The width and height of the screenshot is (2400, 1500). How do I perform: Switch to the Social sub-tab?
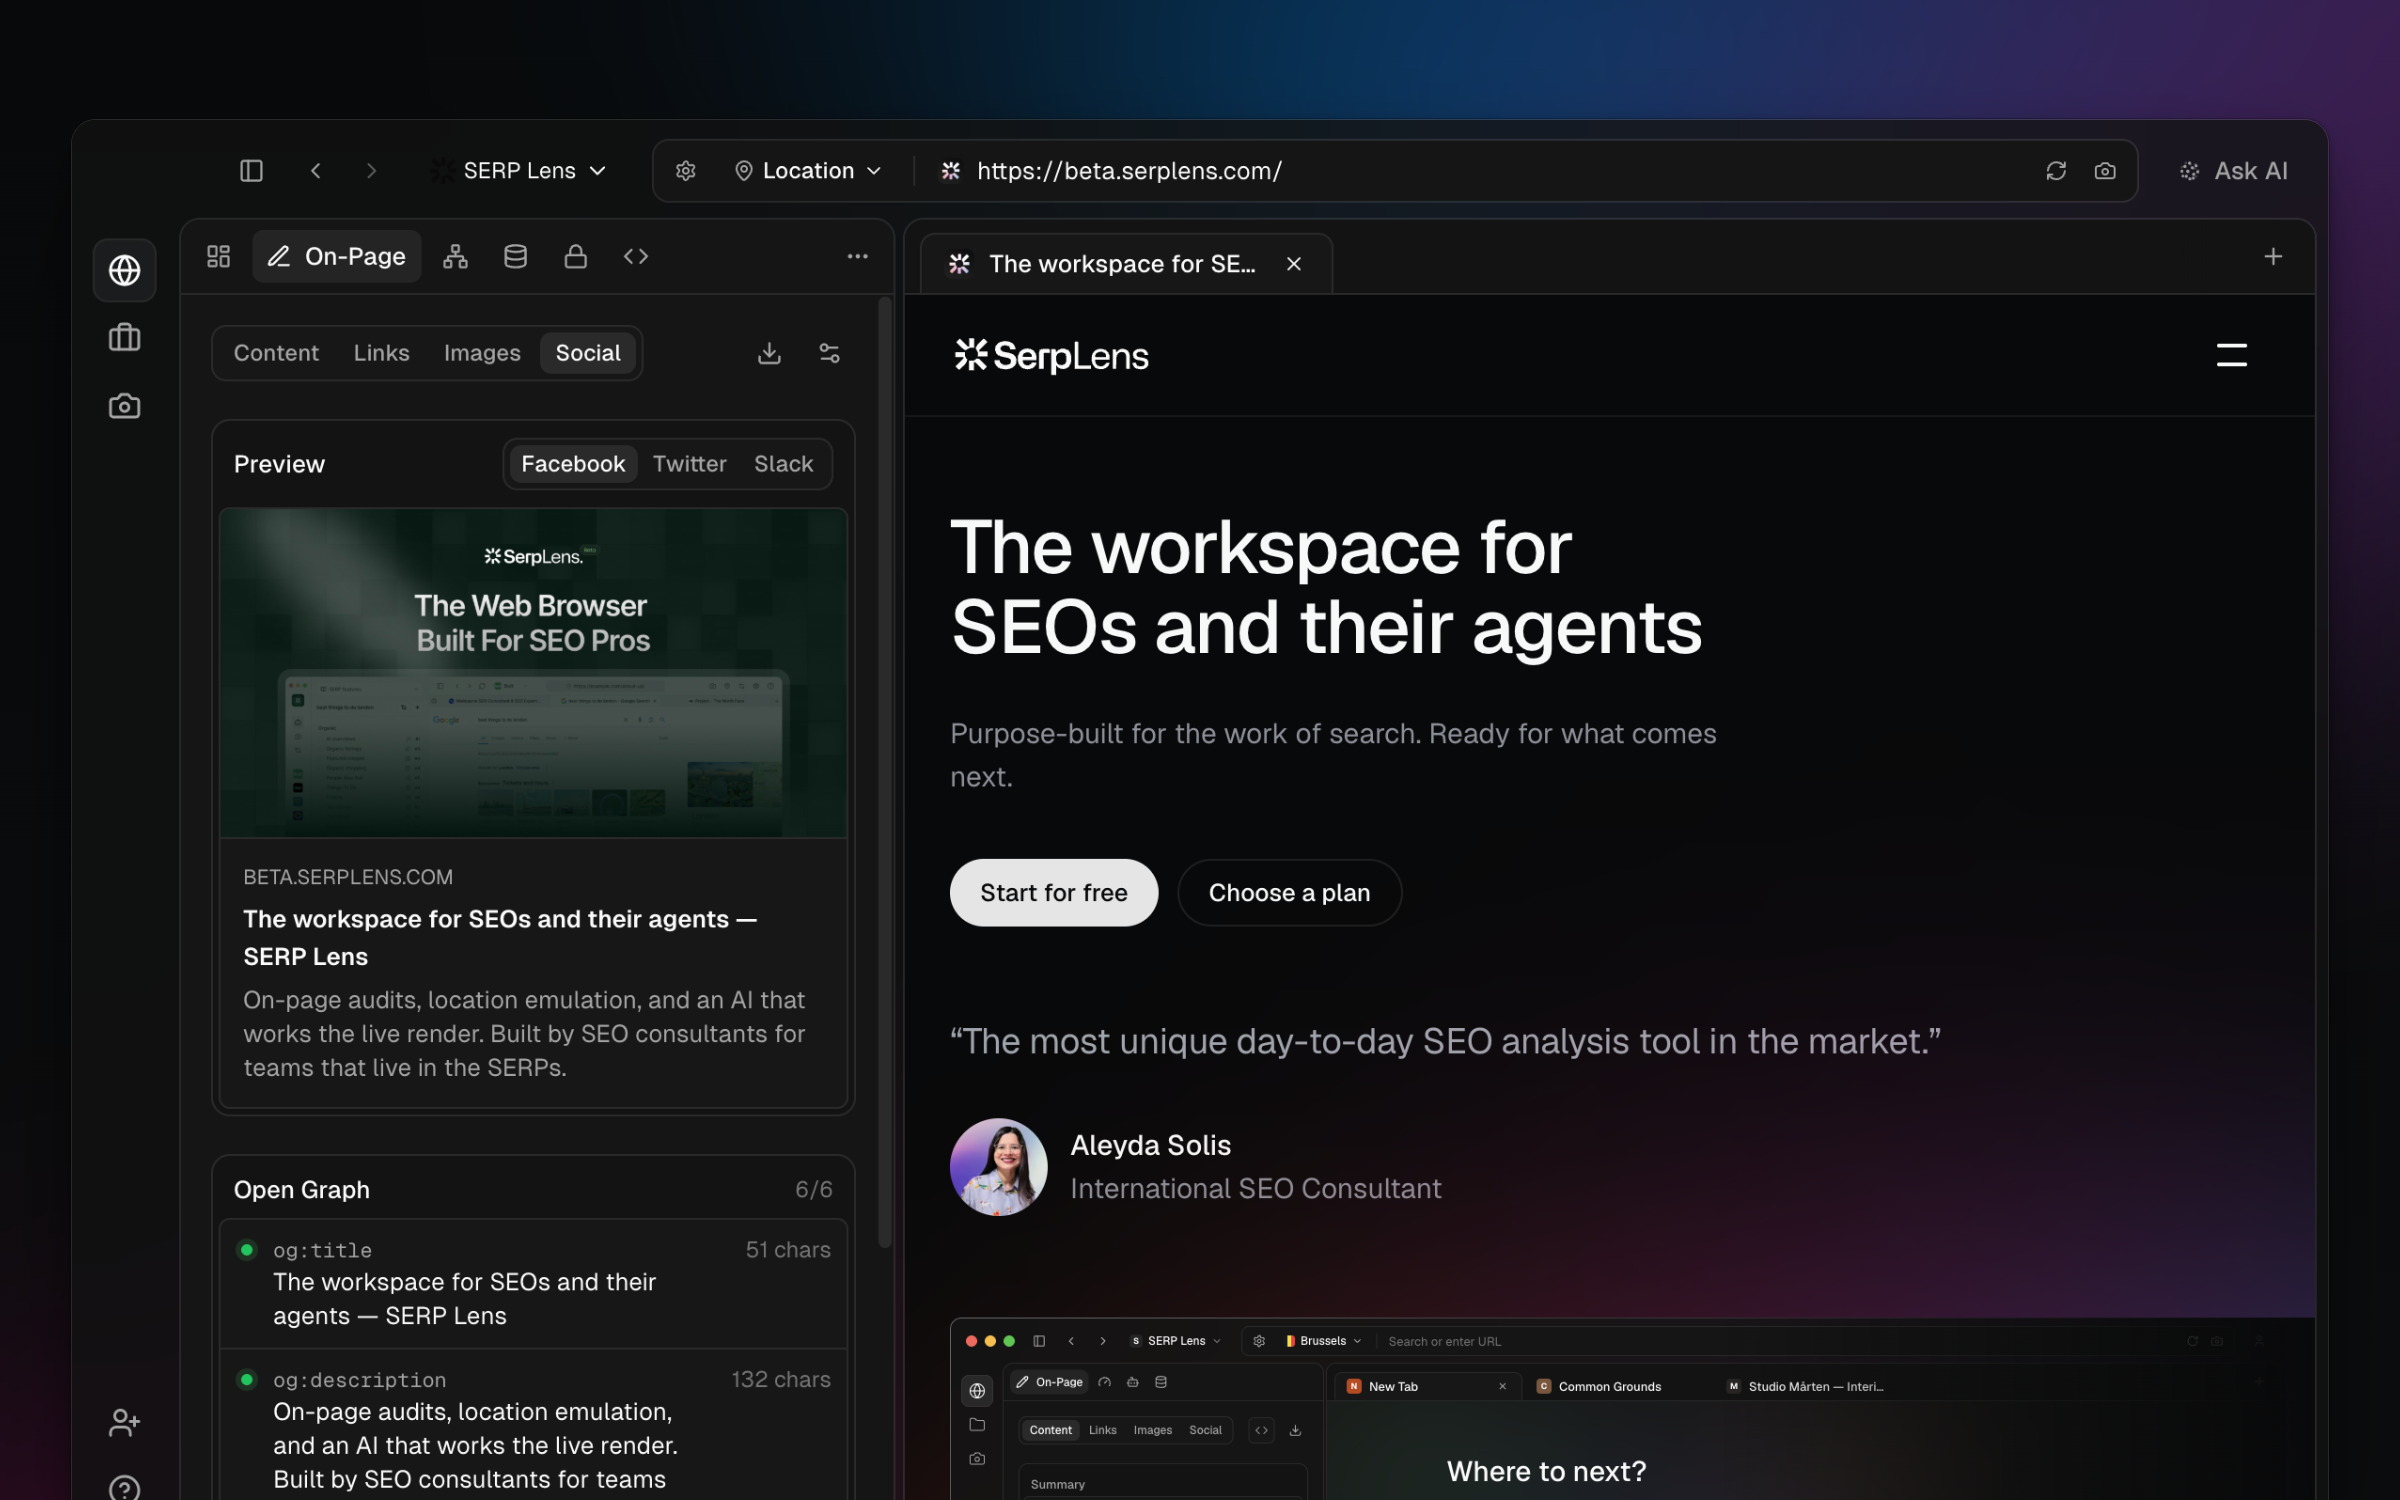click(588, 353)
